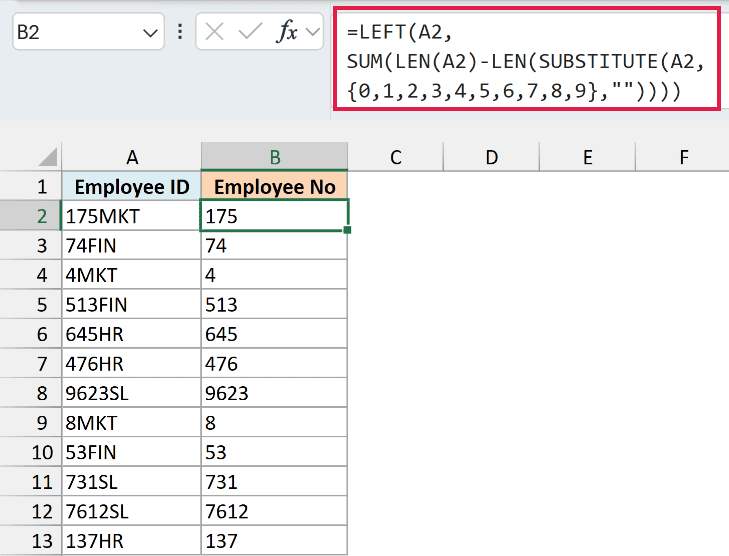Select cell B11 showing 731
Image resolution: width=729 pixels, height=556 pixels.
pyautogui.click(x=274, y=482)
